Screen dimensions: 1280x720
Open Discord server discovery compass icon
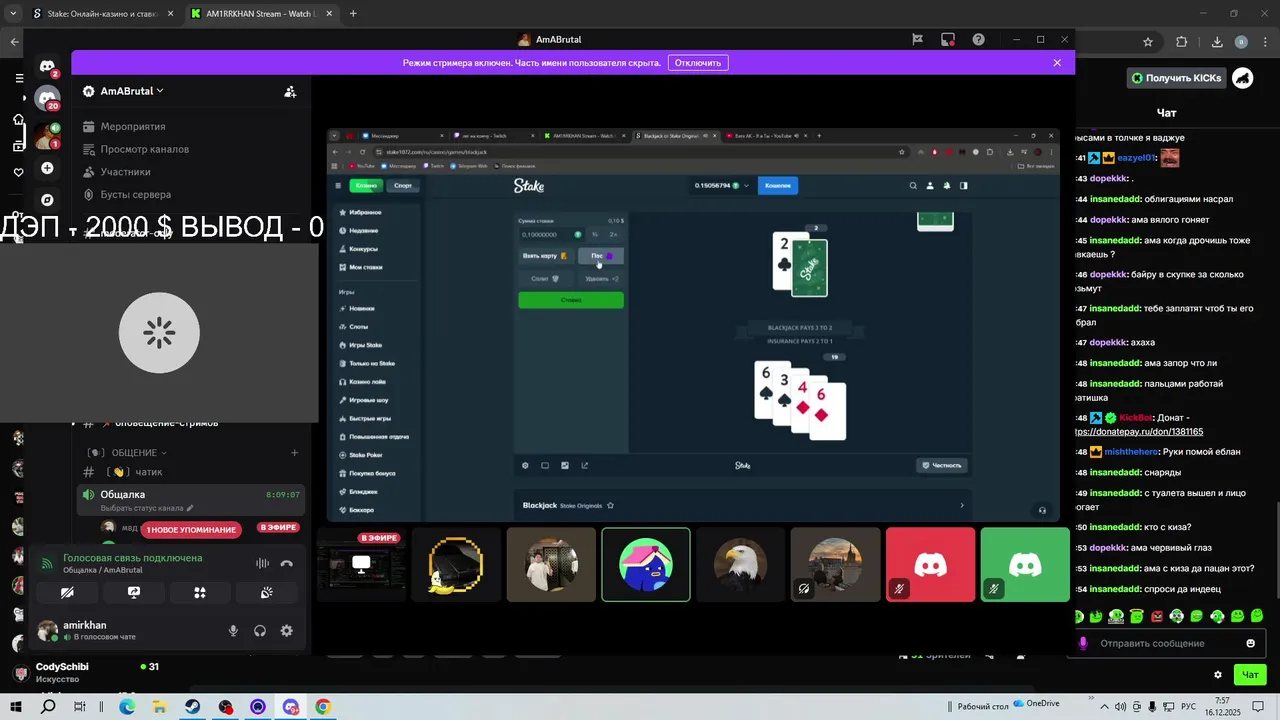click(x=47, y=200)
